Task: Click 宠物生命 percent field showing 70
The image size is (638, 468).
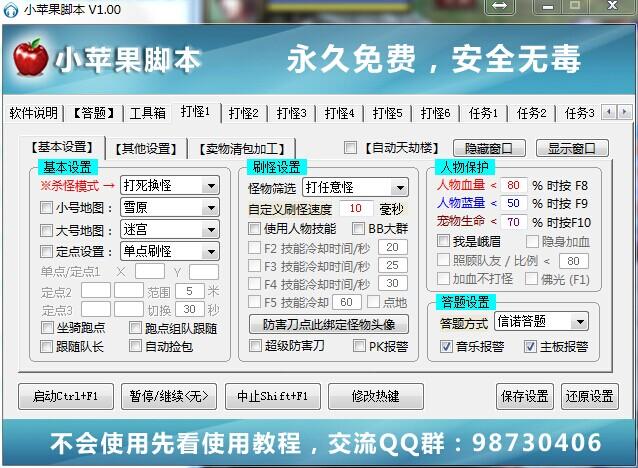Action: (x=513, y=222)
